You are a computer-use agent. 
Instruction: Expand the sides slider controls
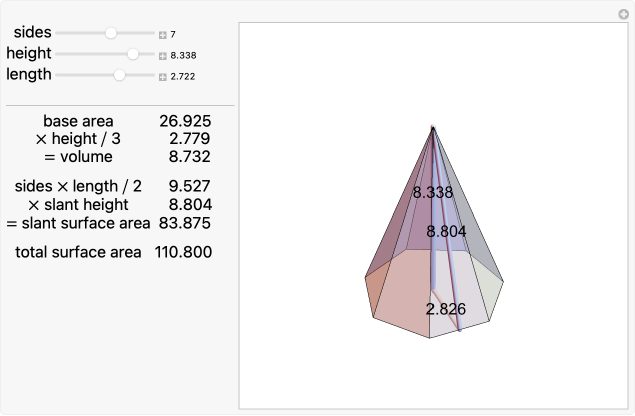pyautogui.click(x=162, y=34)
